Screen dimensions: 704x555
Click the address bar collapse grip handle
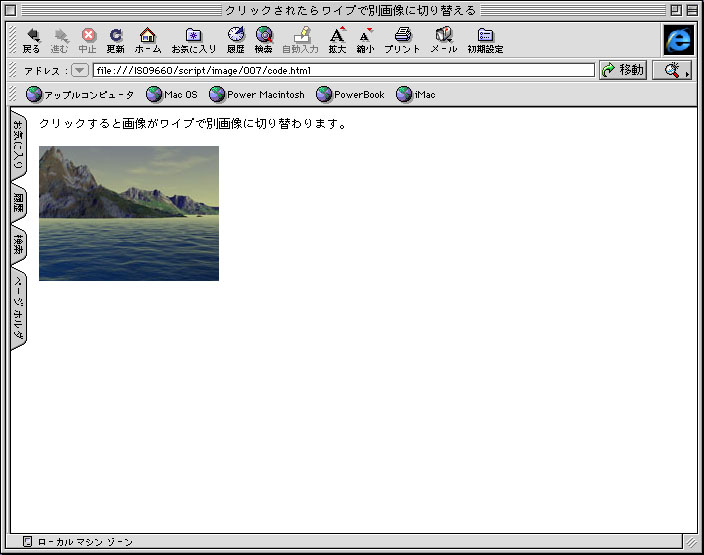coord(13,70)
